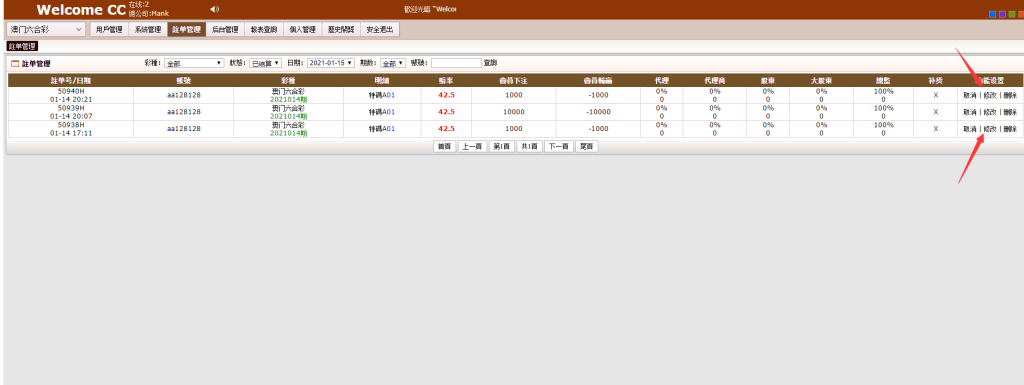Click the 註單管理 panel window icon

[x=15, y=64]
